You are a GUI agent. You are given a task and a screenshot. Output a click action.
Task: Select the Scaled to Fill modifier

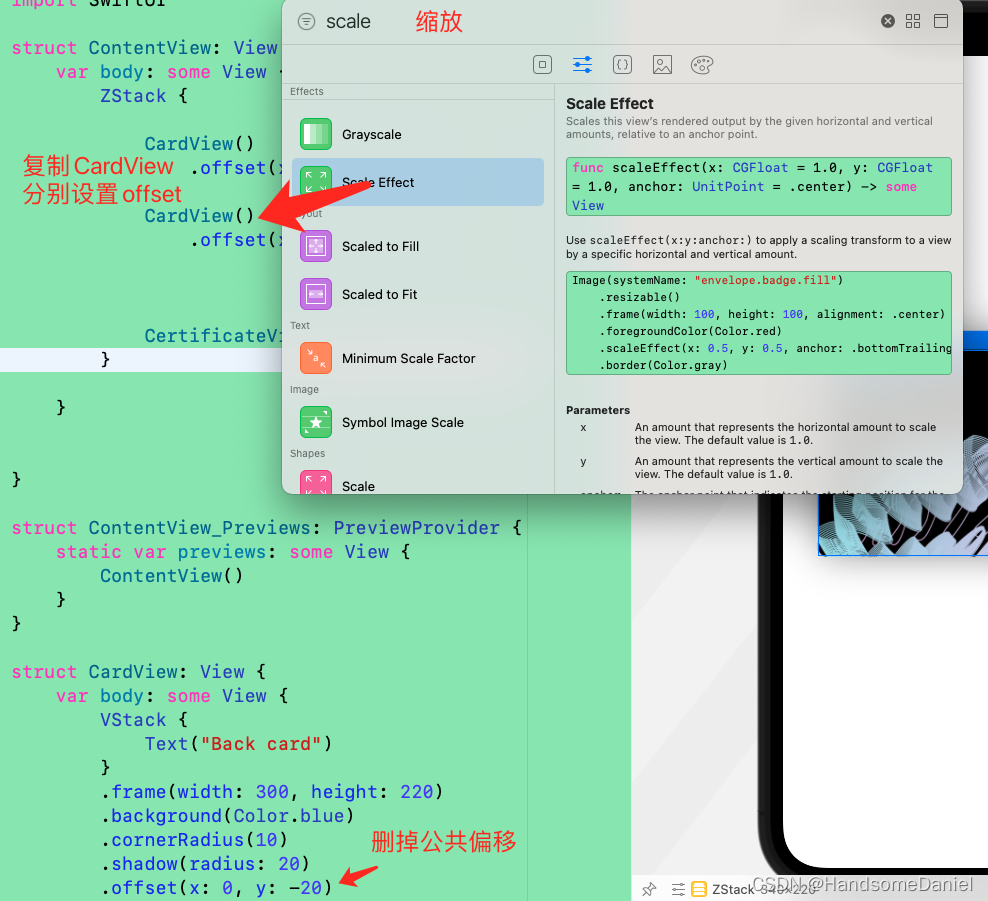(x=417, y=246)
